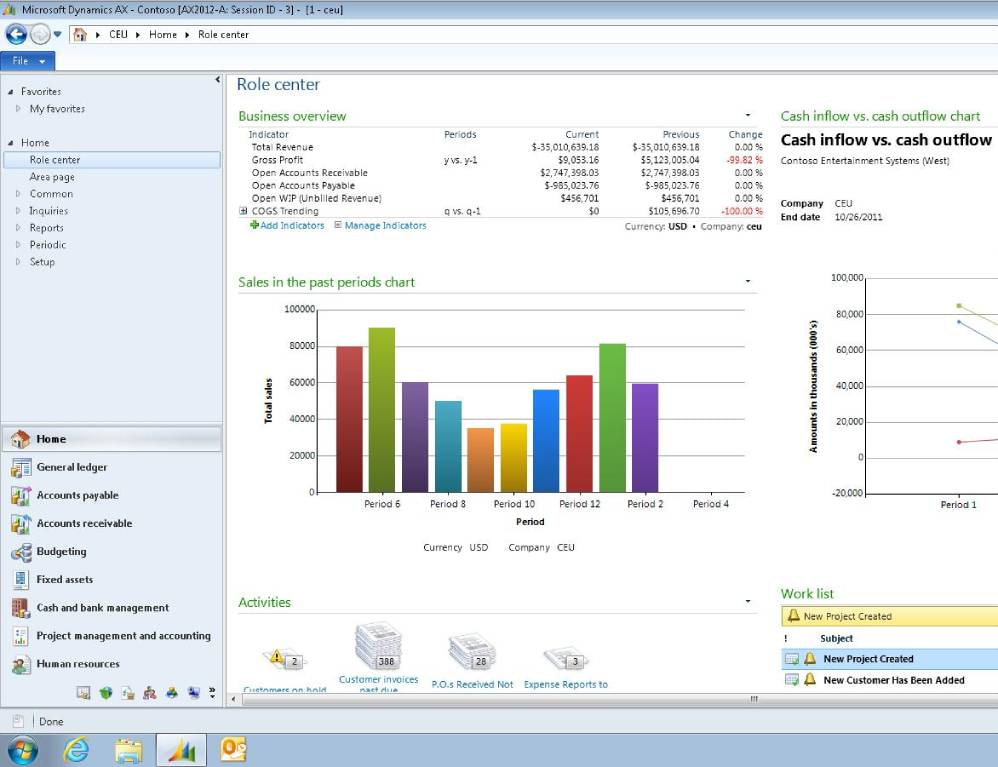998x767 pixels.
Task: Open the module overflow chevron menu
Action: (212, 692)
